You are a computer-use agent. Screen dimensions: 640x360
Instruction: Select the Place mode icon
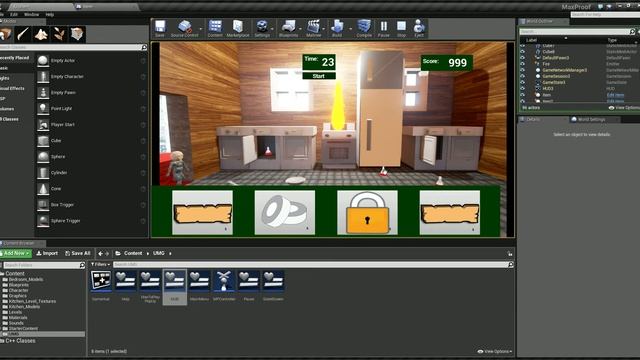click(6, 34)
